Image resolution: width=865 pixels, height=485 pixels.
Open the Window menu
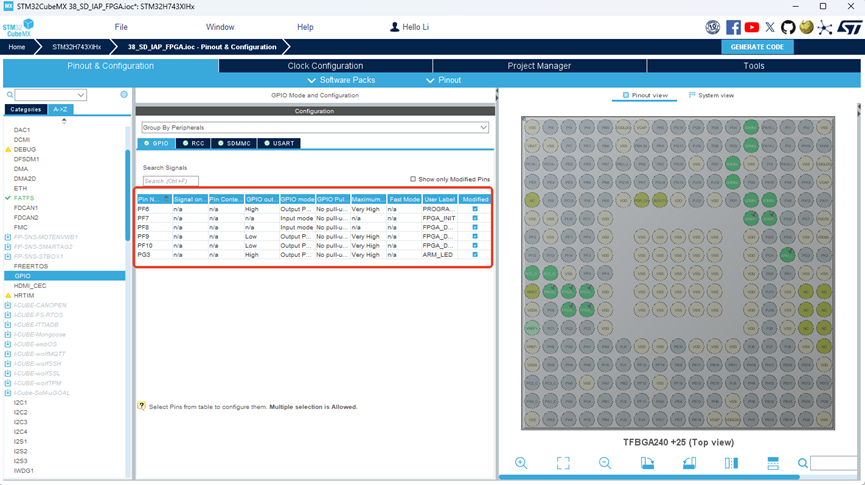(220, 27)
